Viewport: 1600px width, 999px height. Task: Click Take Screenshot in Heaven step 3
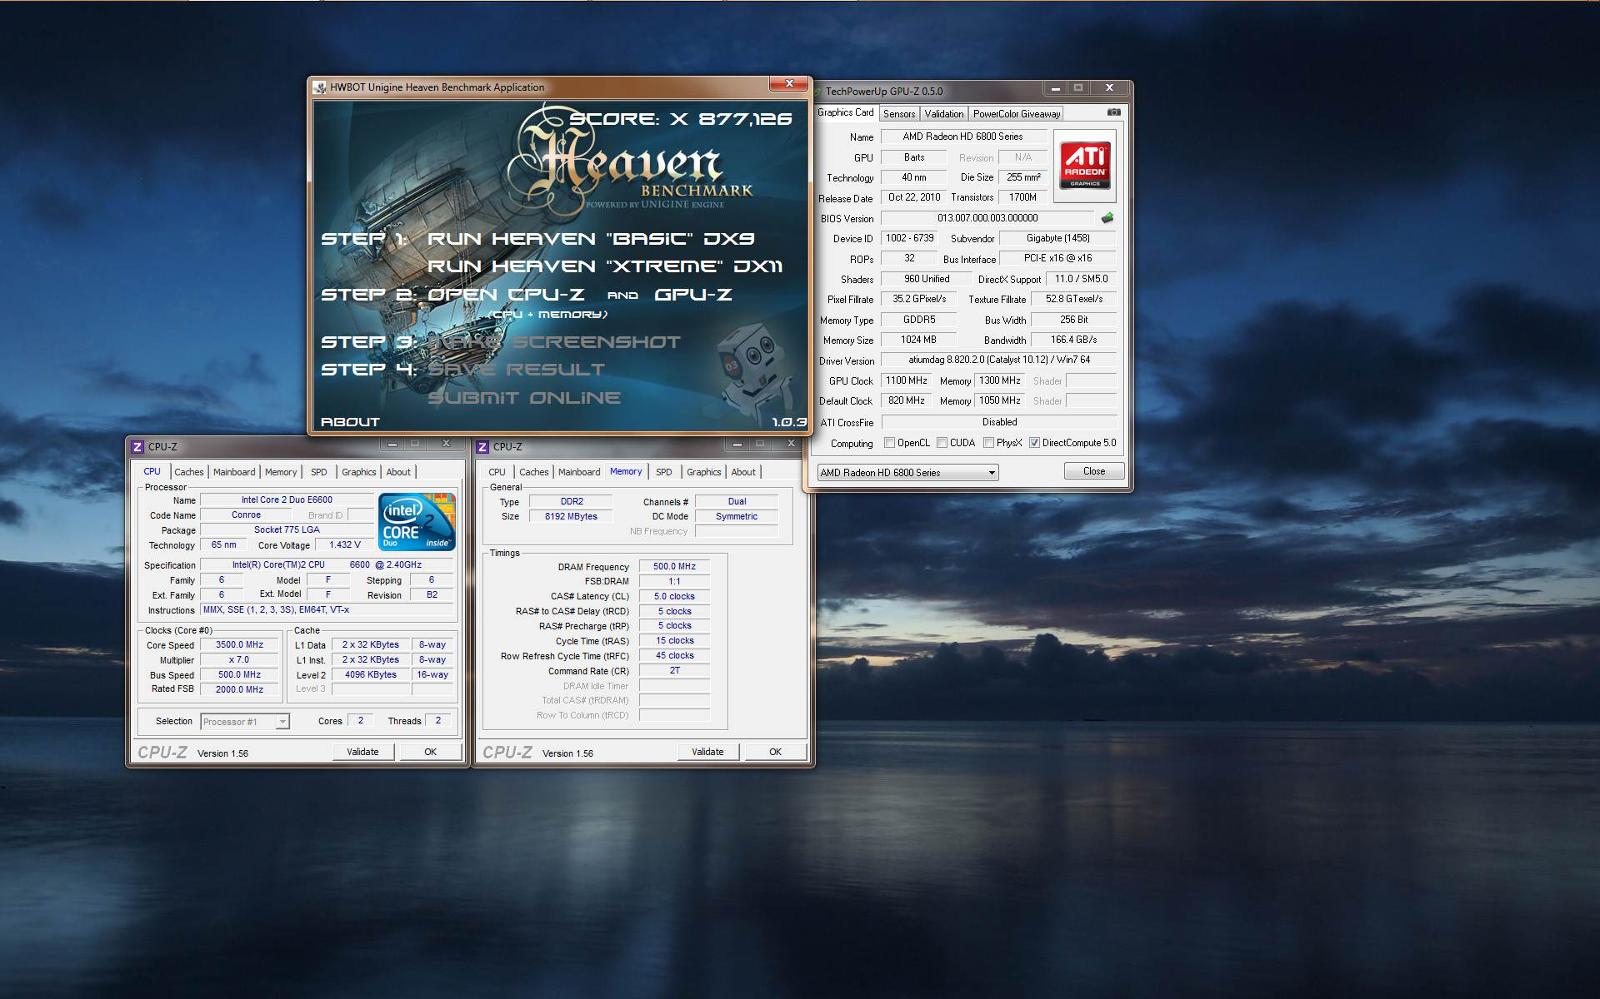point(554,342)
